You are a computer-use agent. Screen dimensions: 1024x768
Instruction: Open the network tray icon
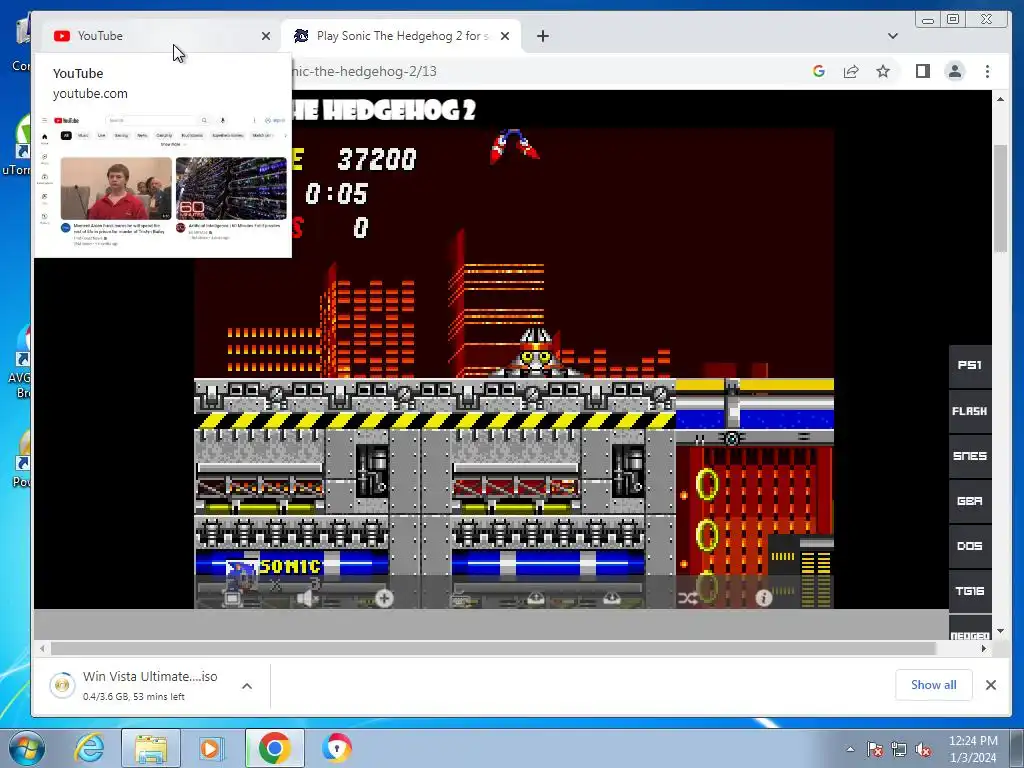coord(899,750)
